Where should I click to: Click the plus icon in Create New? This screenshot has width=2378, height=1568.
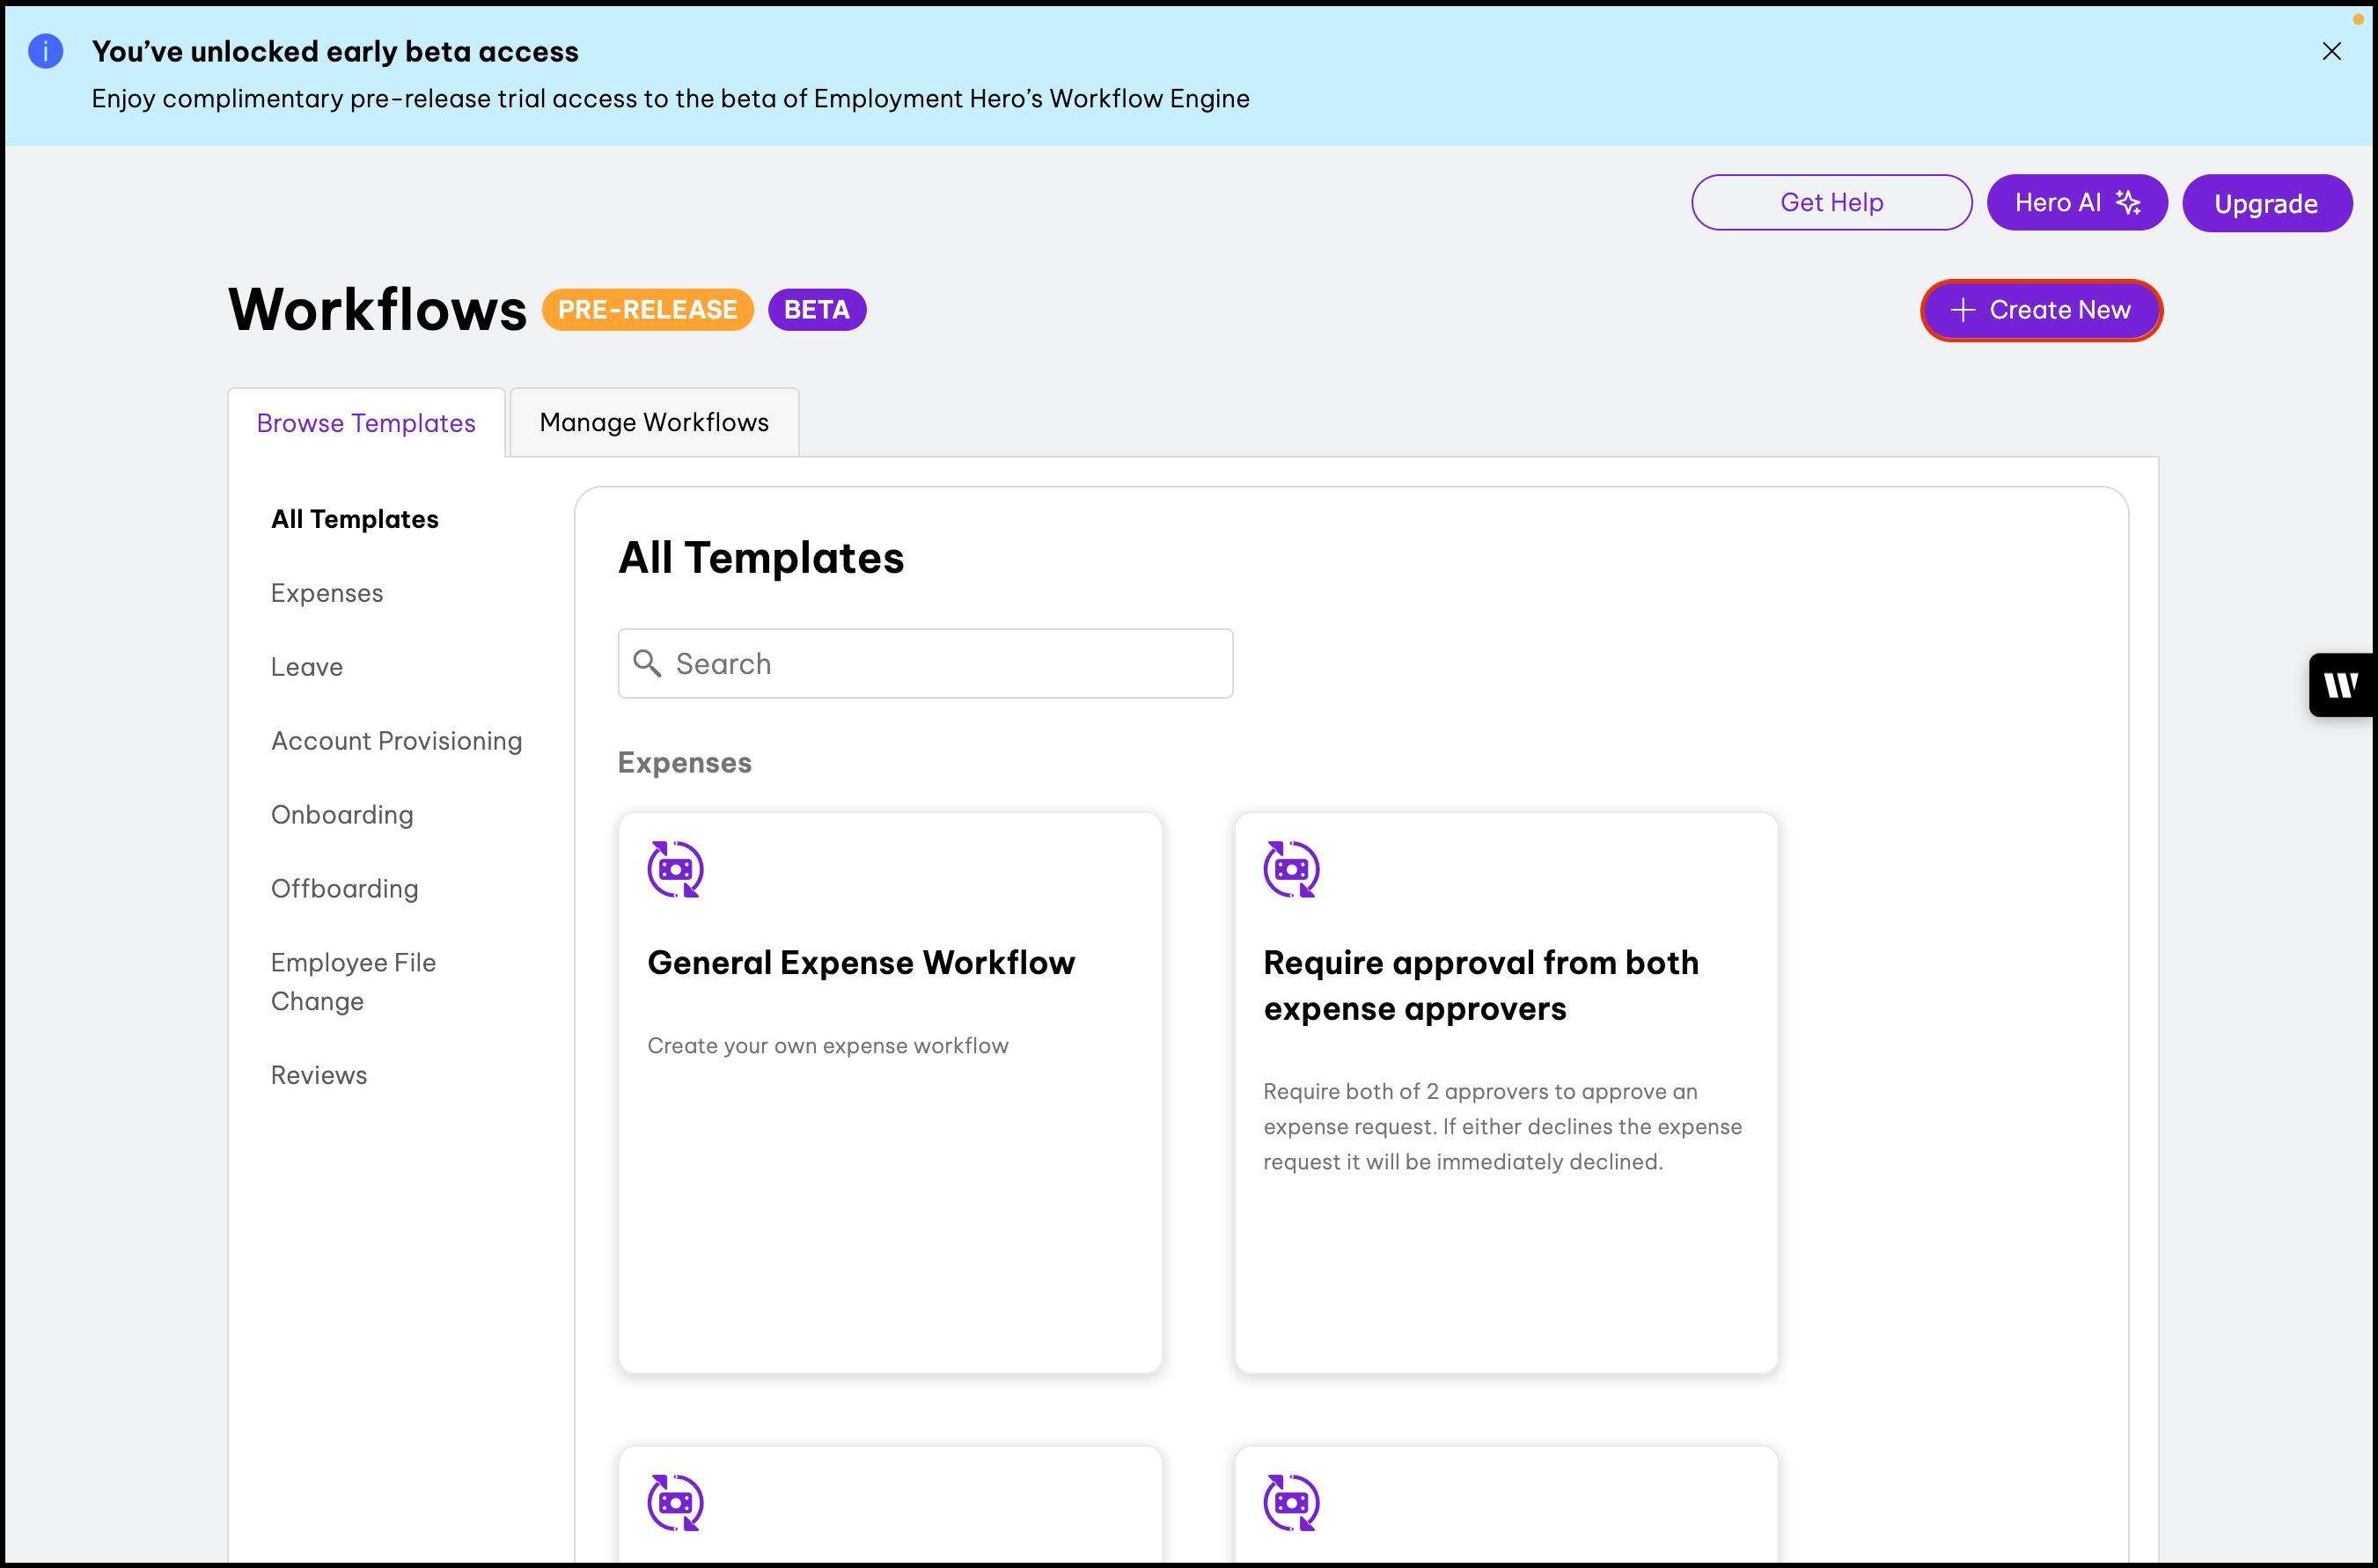tap(1962, 310)
